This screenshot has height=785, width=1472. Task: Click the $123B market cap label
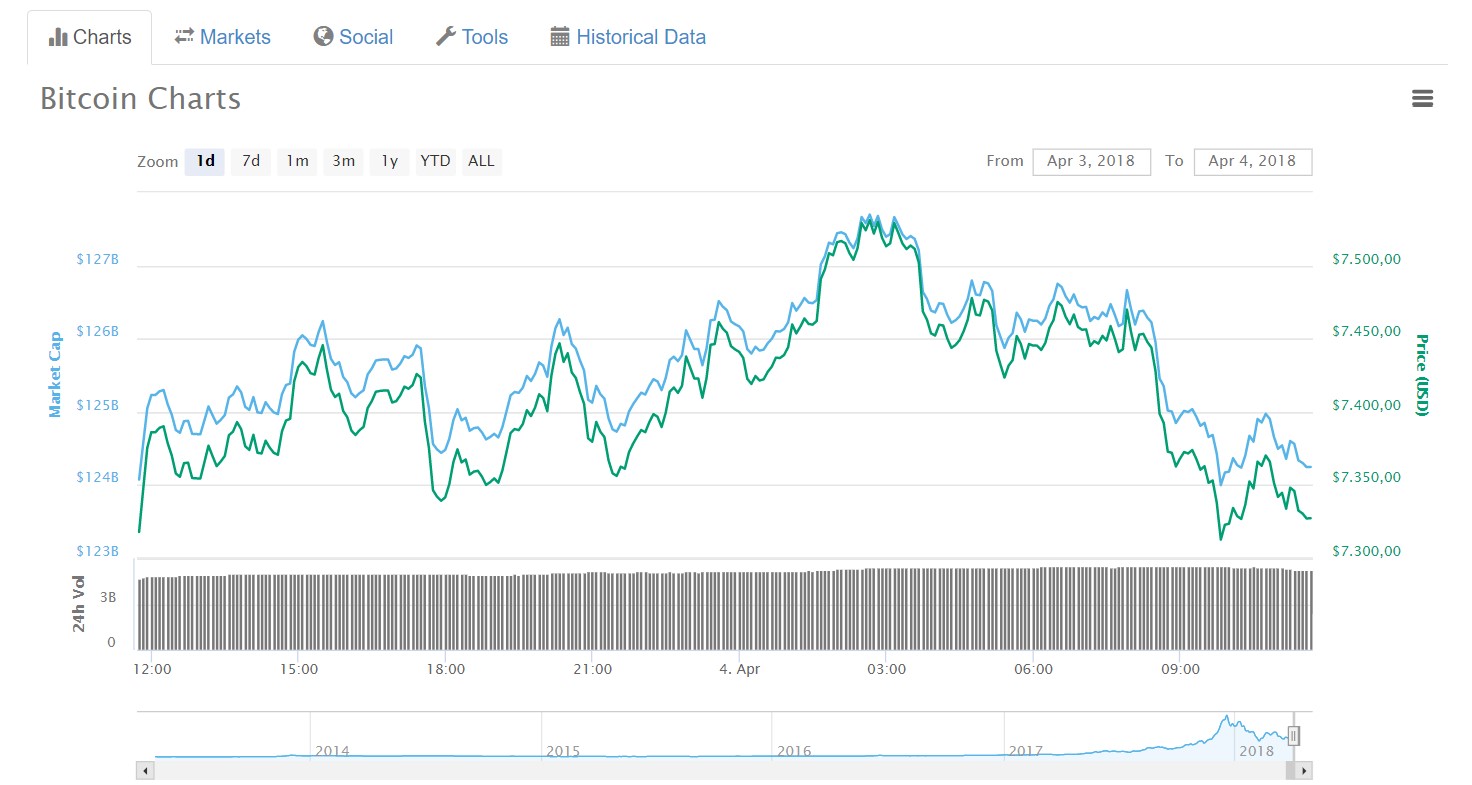coord(97,551)
